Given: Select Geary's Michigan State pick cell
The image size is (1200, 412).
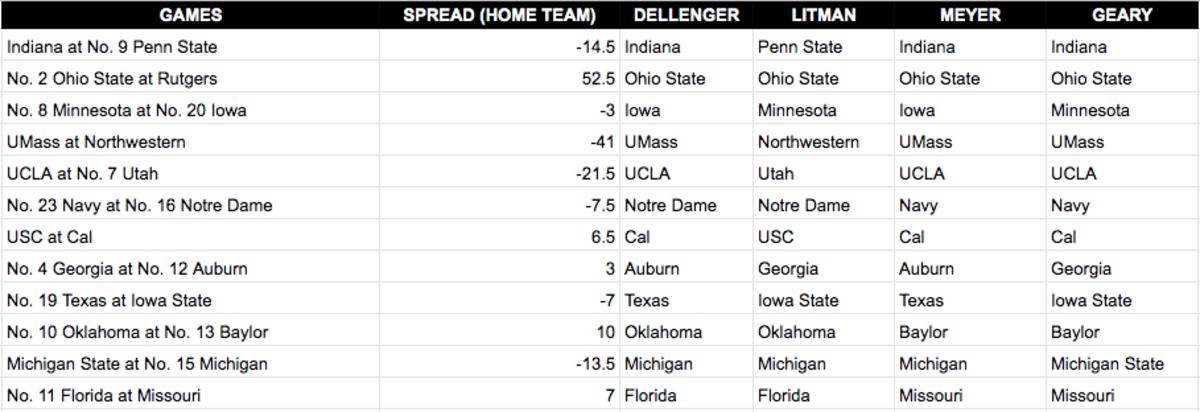Looking at the screenshot, I should (1107, 364).
